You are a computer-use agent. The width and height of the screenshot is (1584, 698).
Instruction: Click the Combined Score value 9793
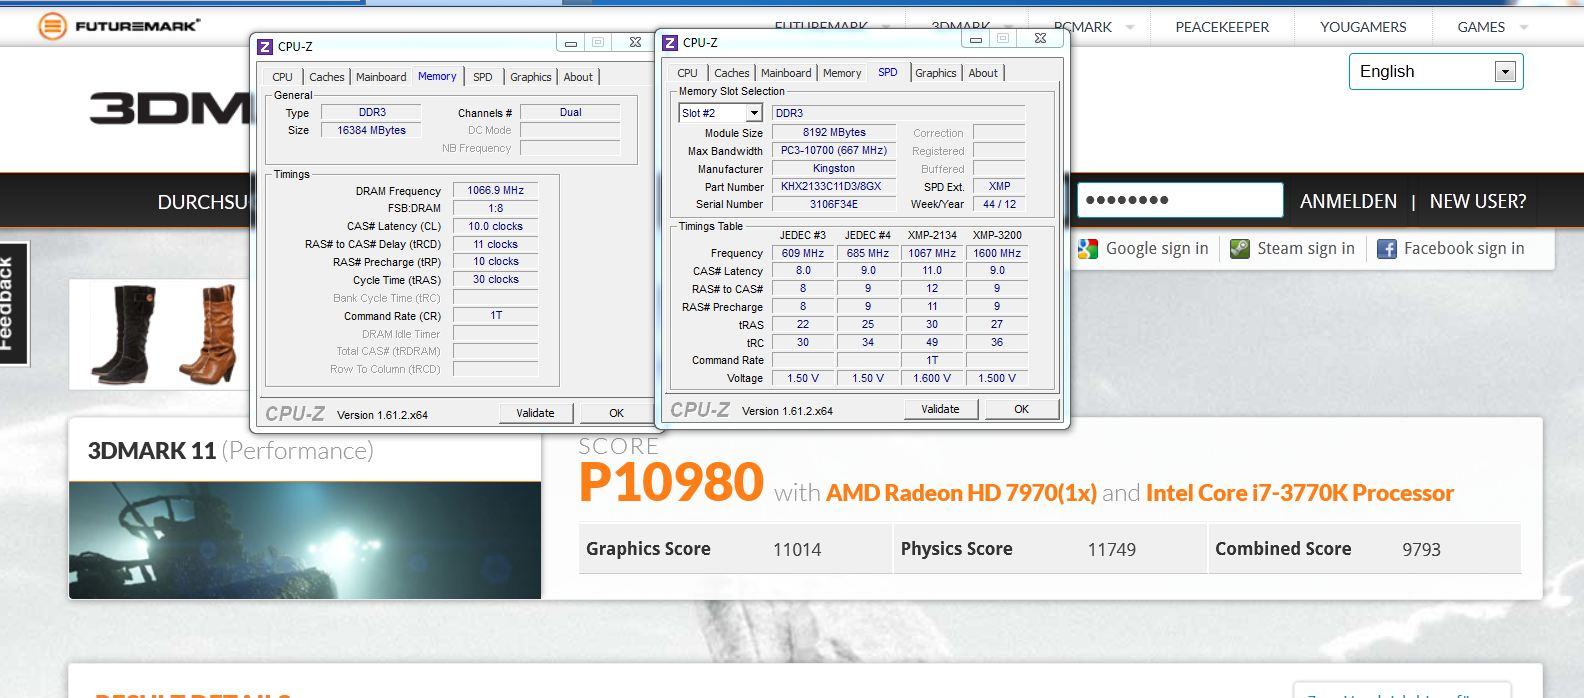pos(1421,549)
